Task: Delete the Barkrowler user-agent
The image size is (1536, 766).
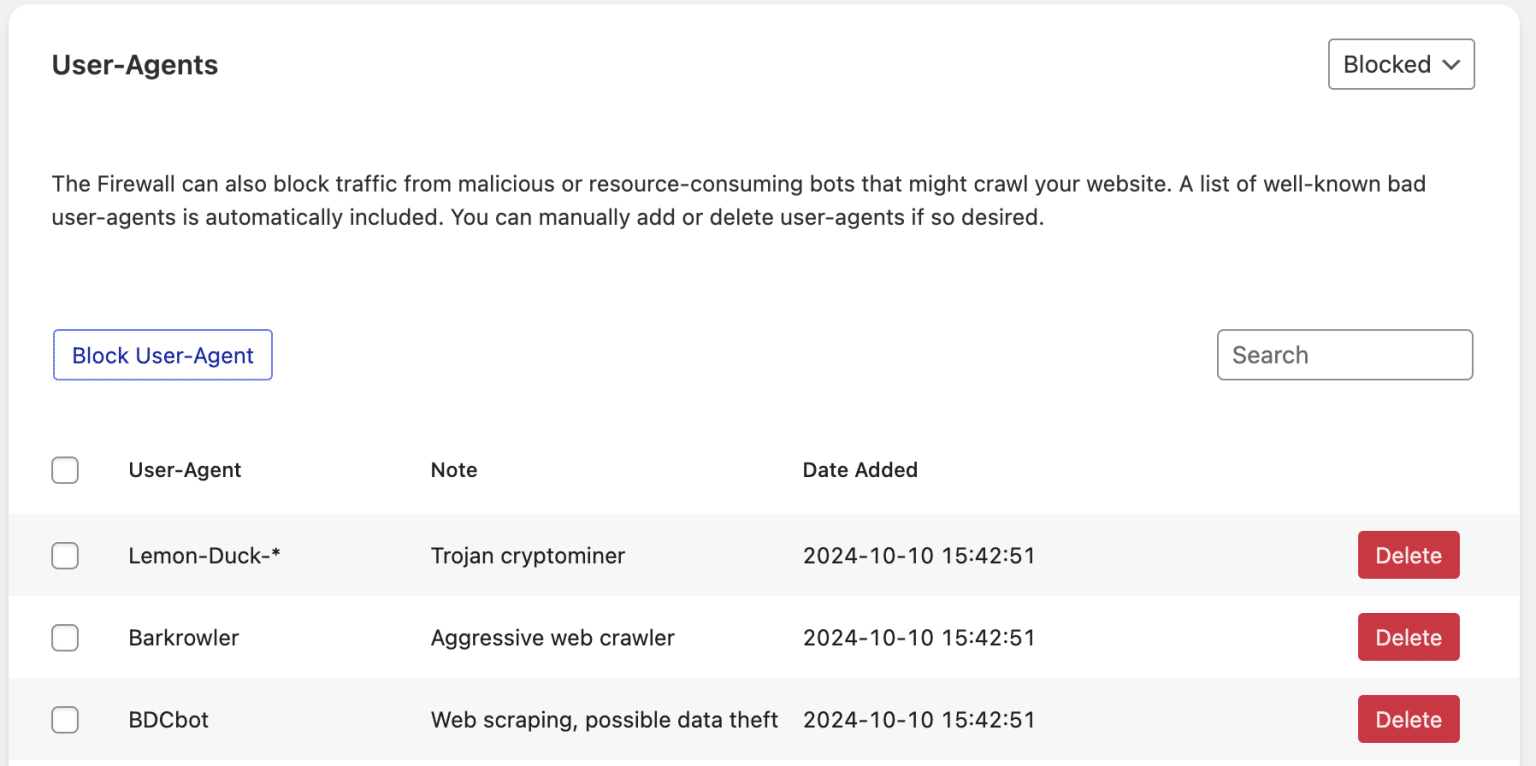Action: coord(1408,637)
